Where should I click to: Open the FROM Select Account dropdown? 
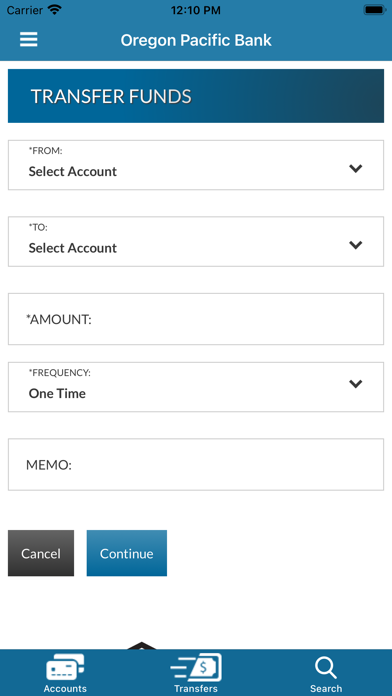196,165
